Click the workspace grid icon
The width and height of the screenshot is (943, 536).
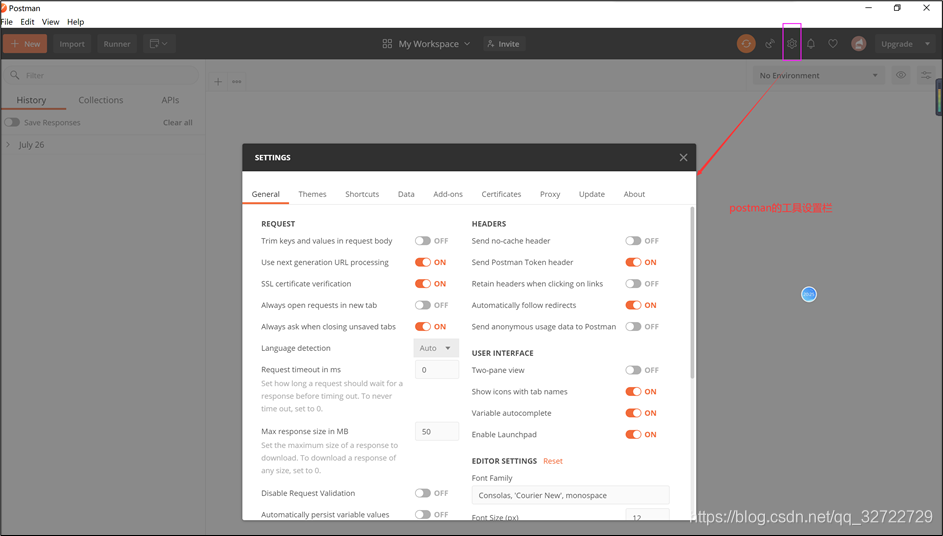click(x=387, y=44)
